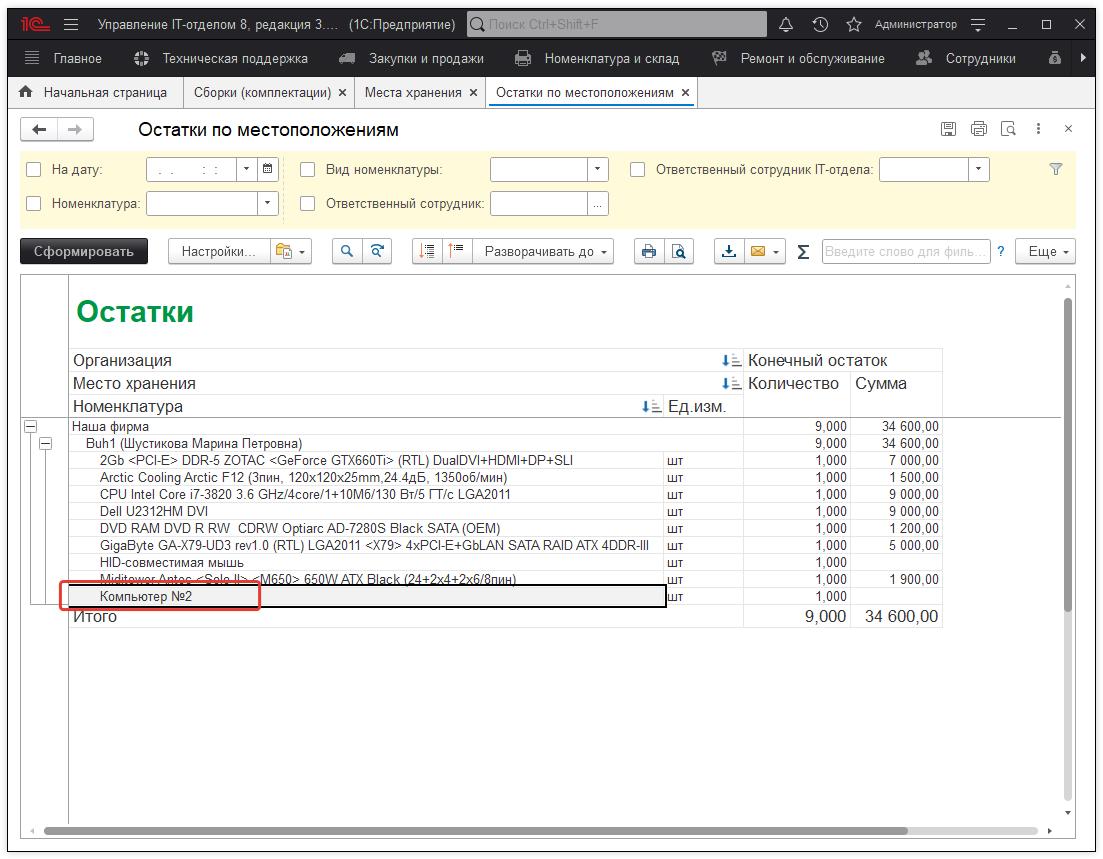Click the sum sigma icon
The image size is (1103, 859).
pyautogui.click(x=803, y=252)
